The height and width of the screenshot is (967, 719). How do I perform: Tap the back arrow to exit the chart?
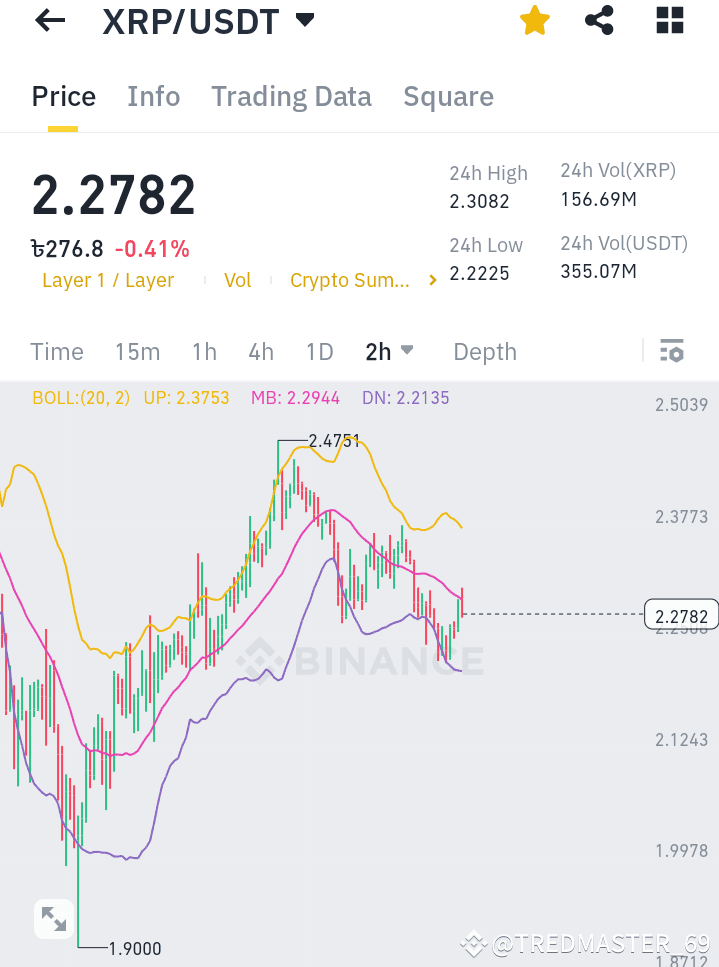tap(49, 20)
